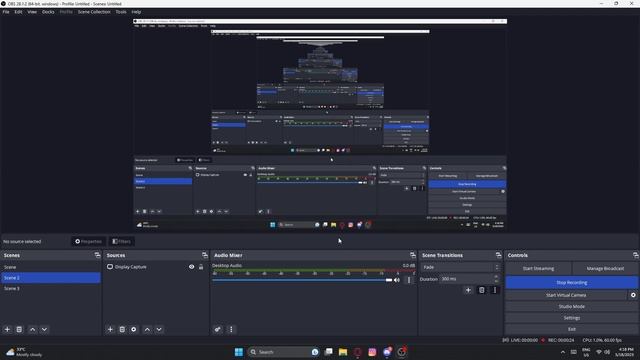This screenshot has width=640, height=360.
Task: Open Fade transition dropdown
Action: [x=460, y=267]
